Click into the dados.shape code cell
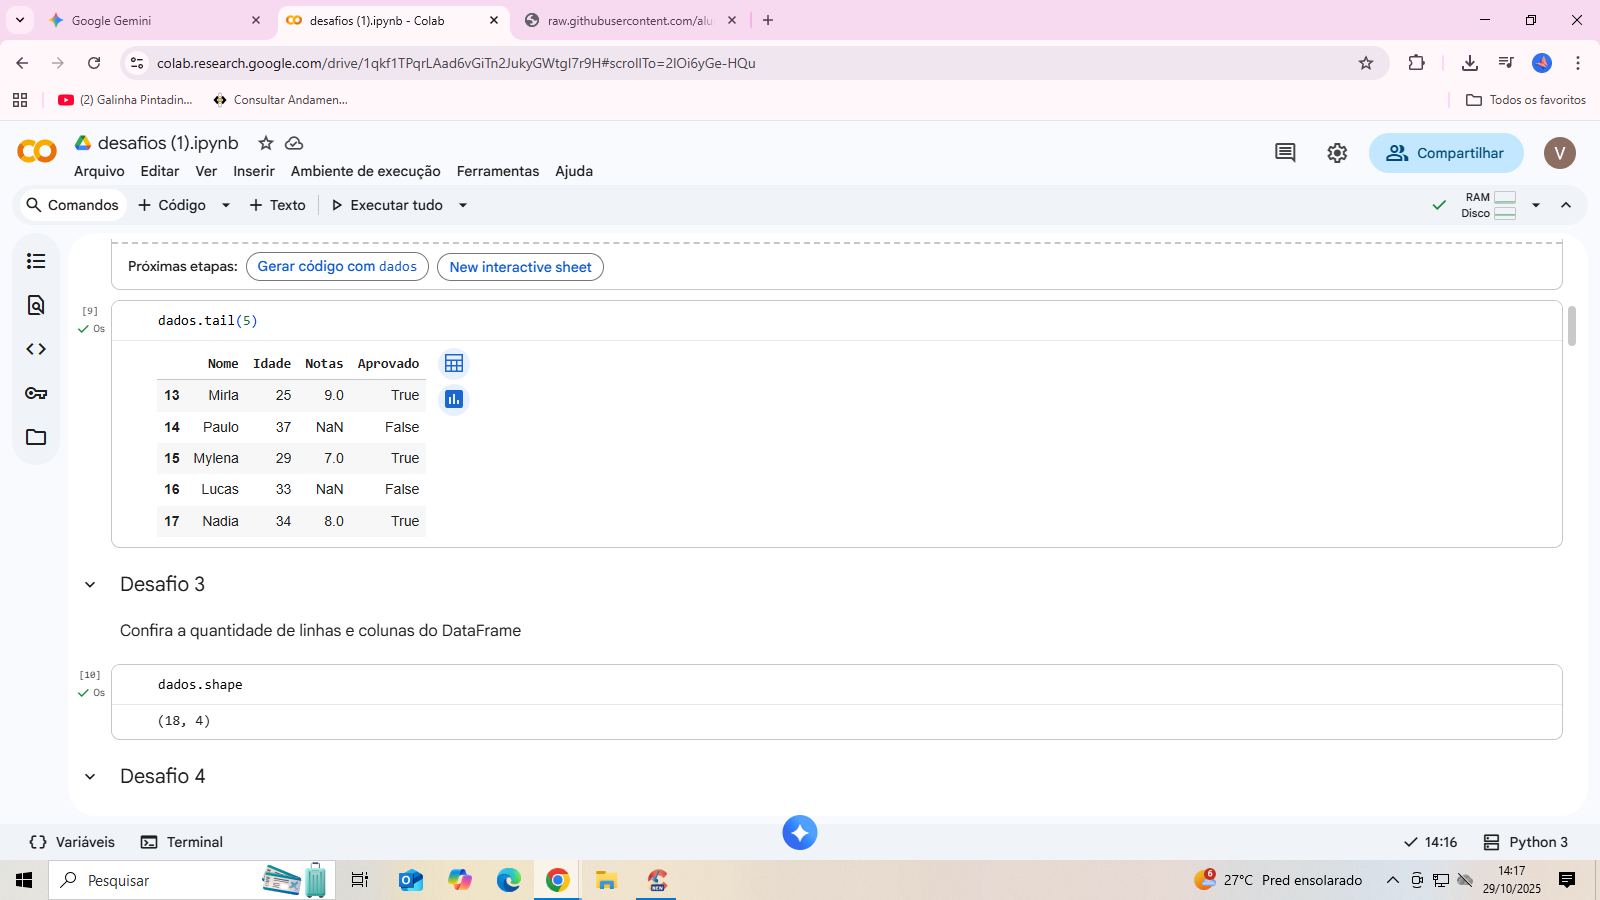 [x=836, y=685]
